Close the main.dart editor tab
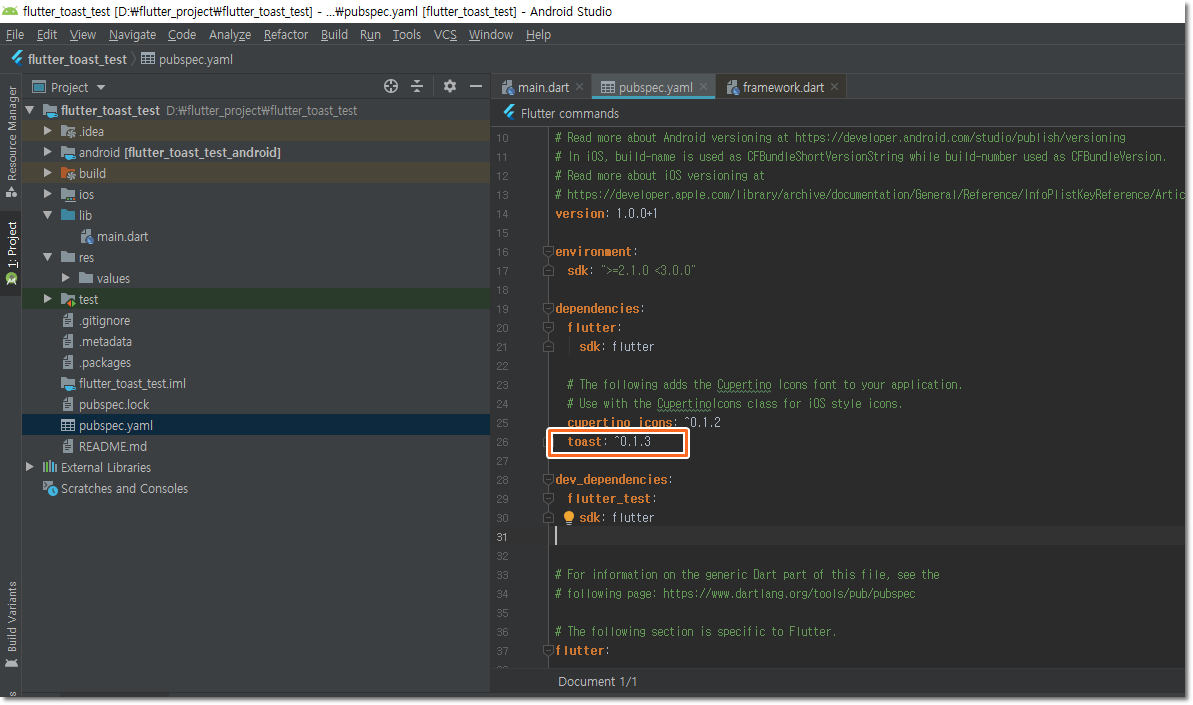 click(x=580, y=87)
